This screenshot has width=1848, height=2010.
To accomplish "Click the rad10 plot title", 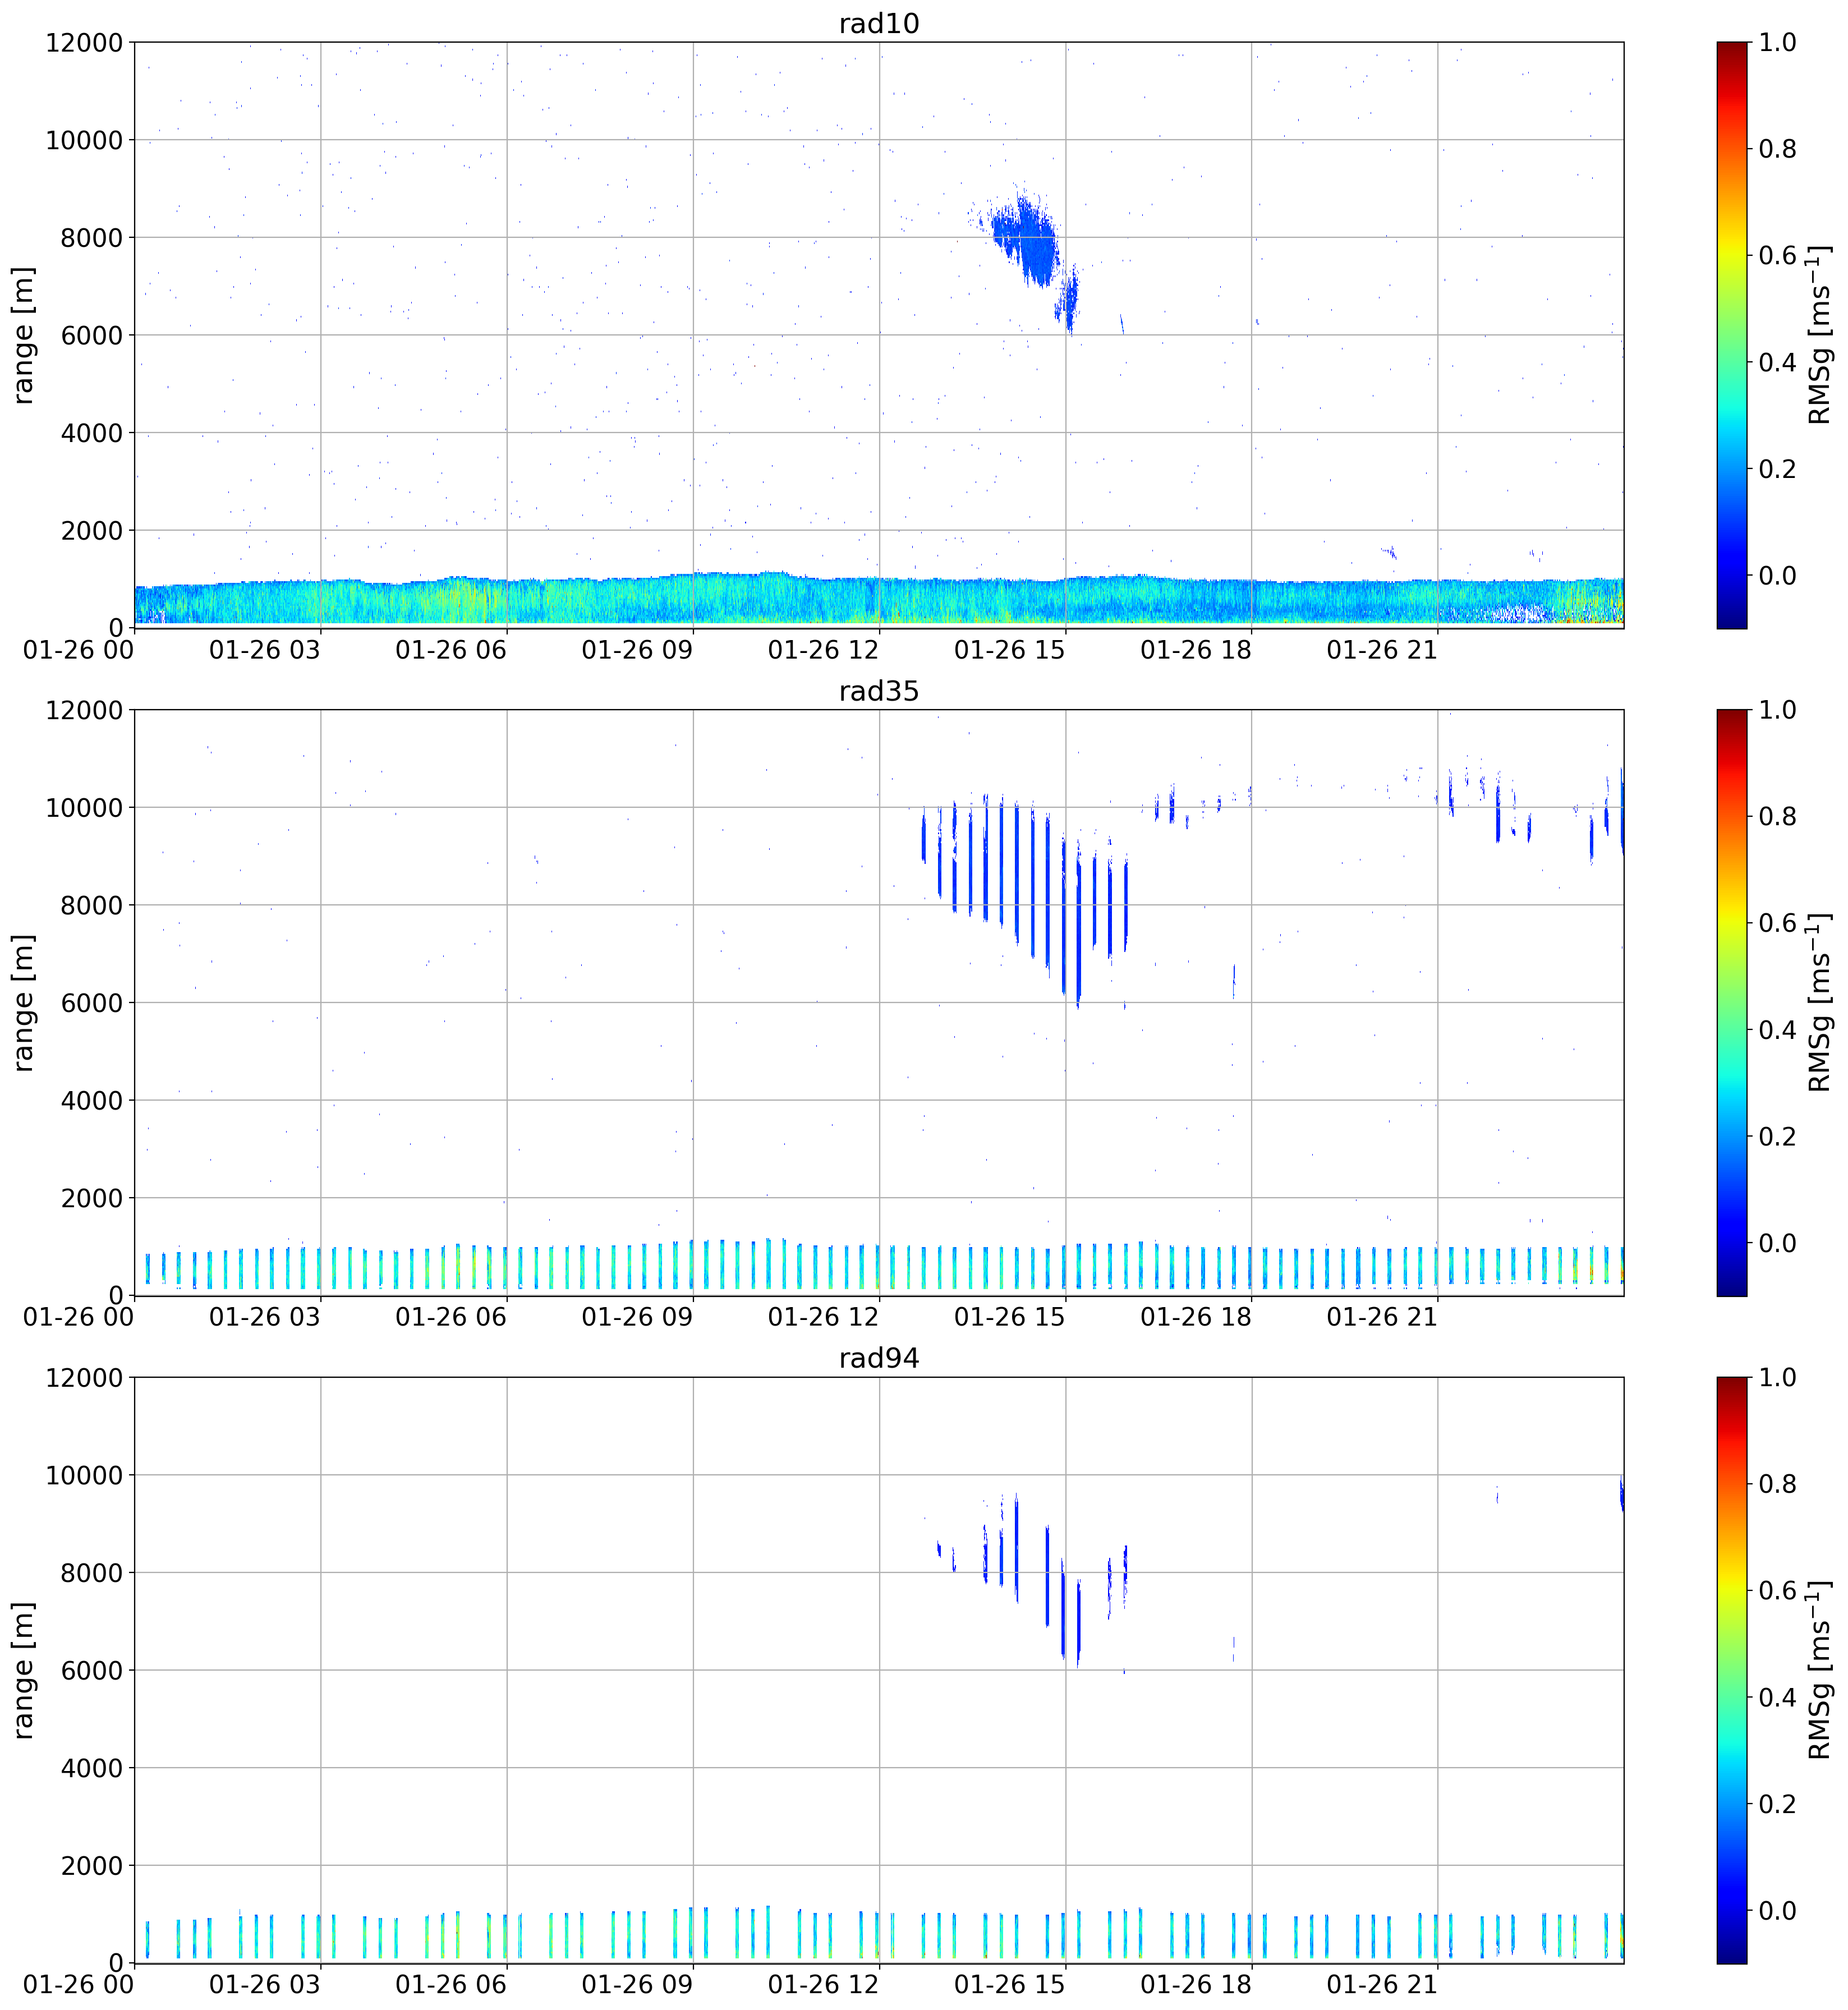I will pos(878,23).
